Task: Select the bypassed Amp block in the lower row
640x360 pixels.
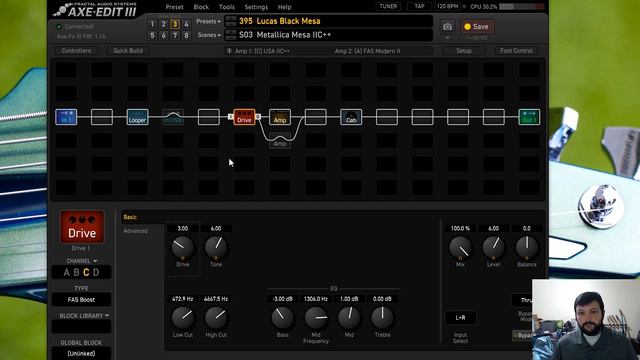Action: point(280,141)
